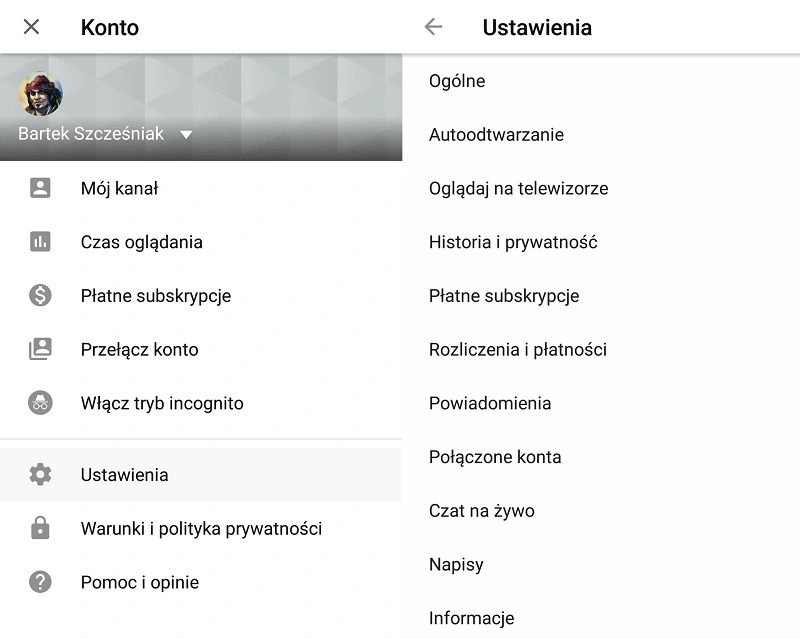Click Powiadomienia to manage notifications
This screenshot has width=800, height=639.
490,403
